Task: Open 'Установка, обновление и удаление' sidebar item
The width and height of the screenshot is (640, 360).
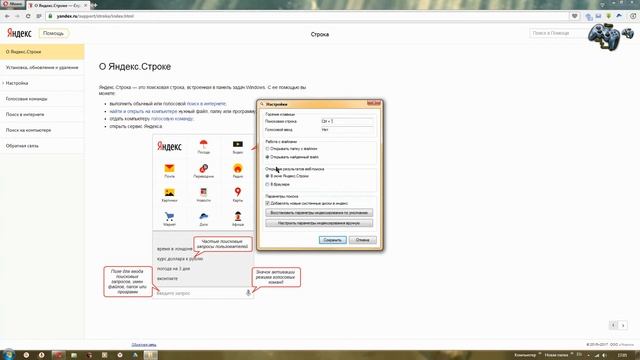Action: [42, 68]
